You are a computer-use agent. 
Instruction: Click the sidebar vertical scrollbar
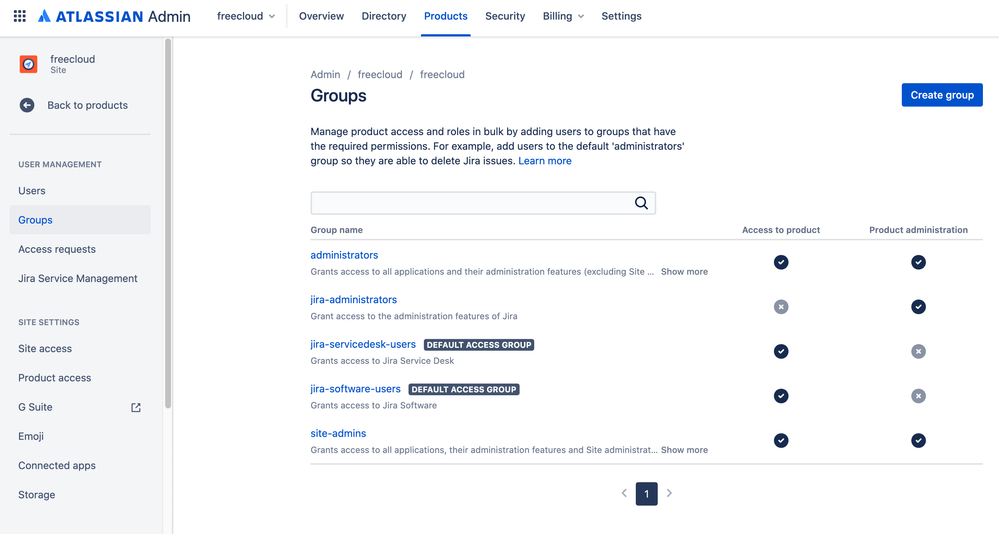click(168, 223)
